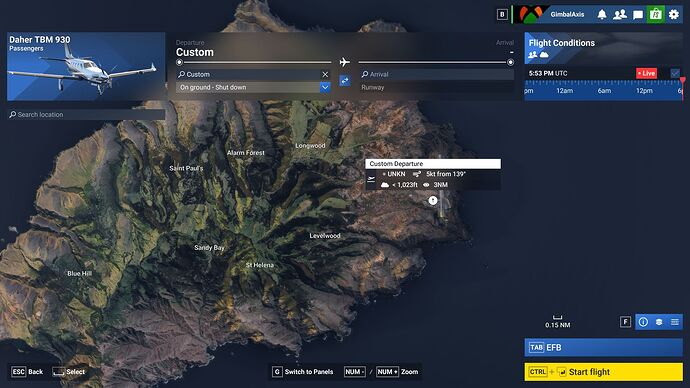Swap departure and arrival with blue arrows icon
The image size is (690, 388).
[x=345, y=81]
